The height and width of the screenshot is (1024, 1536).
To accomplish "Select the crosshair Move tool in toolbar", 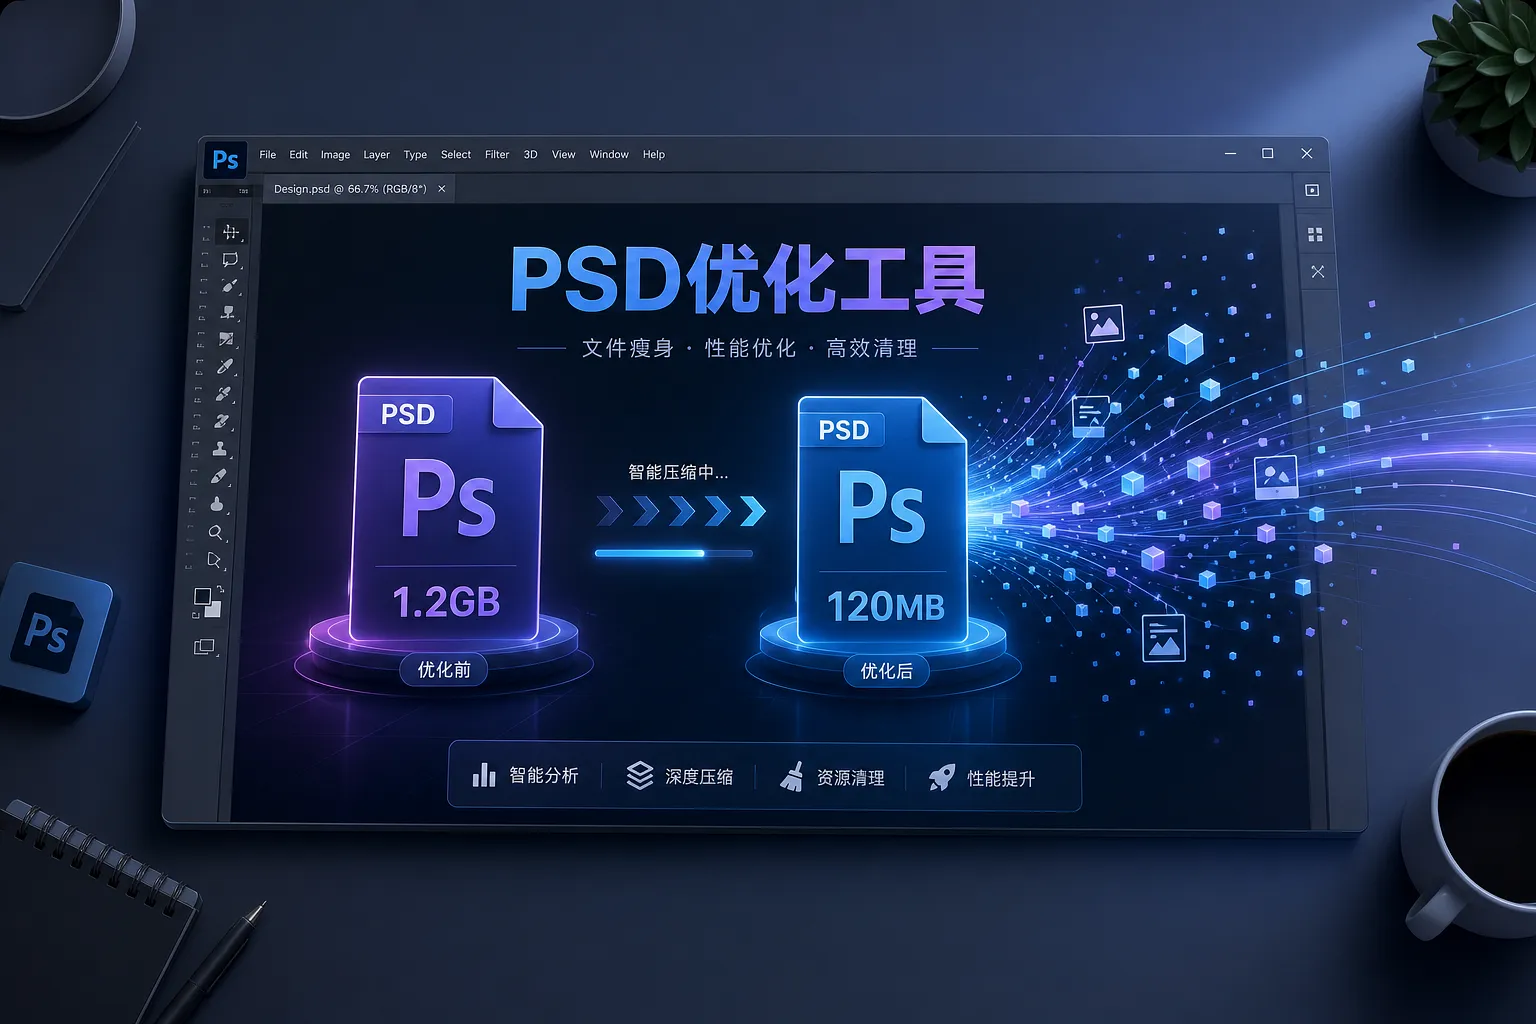I will coord(231,232).
